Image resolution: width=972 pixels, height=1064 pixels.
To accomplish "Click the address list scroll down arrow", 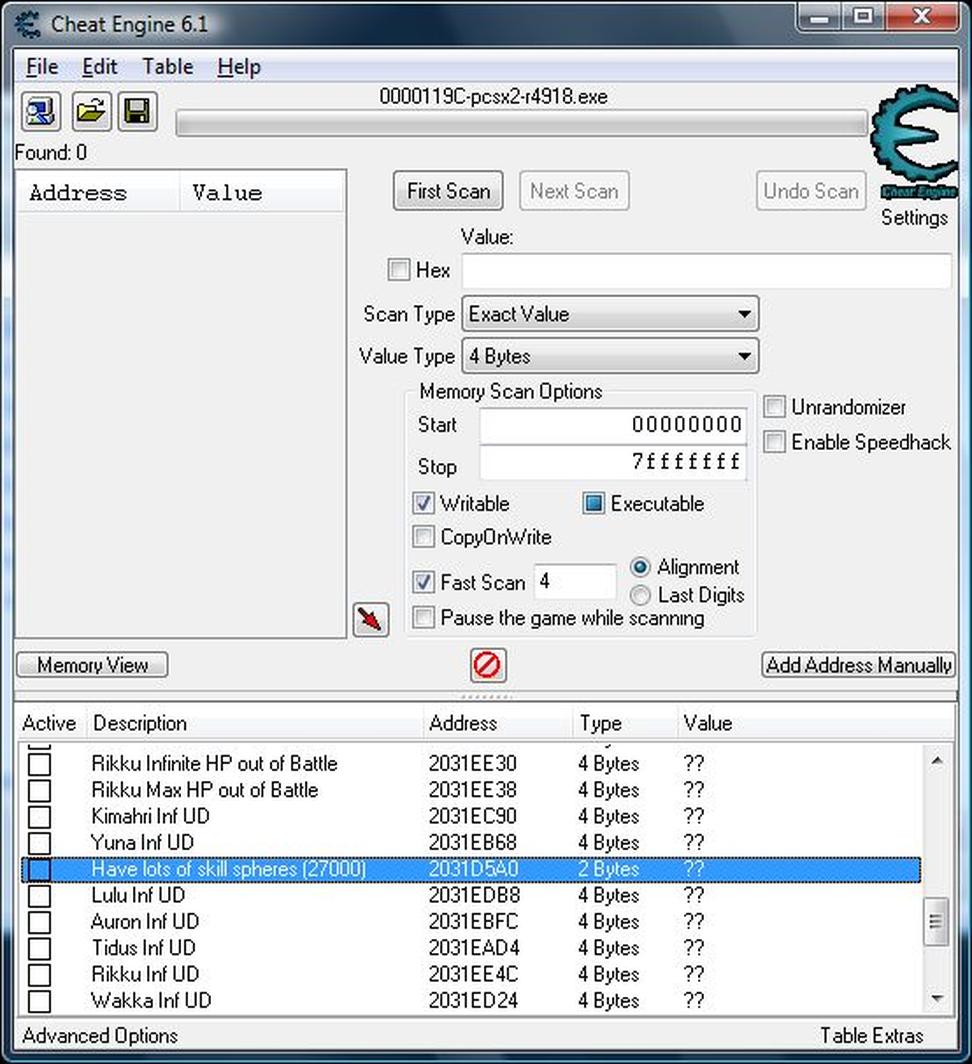I will (937, 999).
